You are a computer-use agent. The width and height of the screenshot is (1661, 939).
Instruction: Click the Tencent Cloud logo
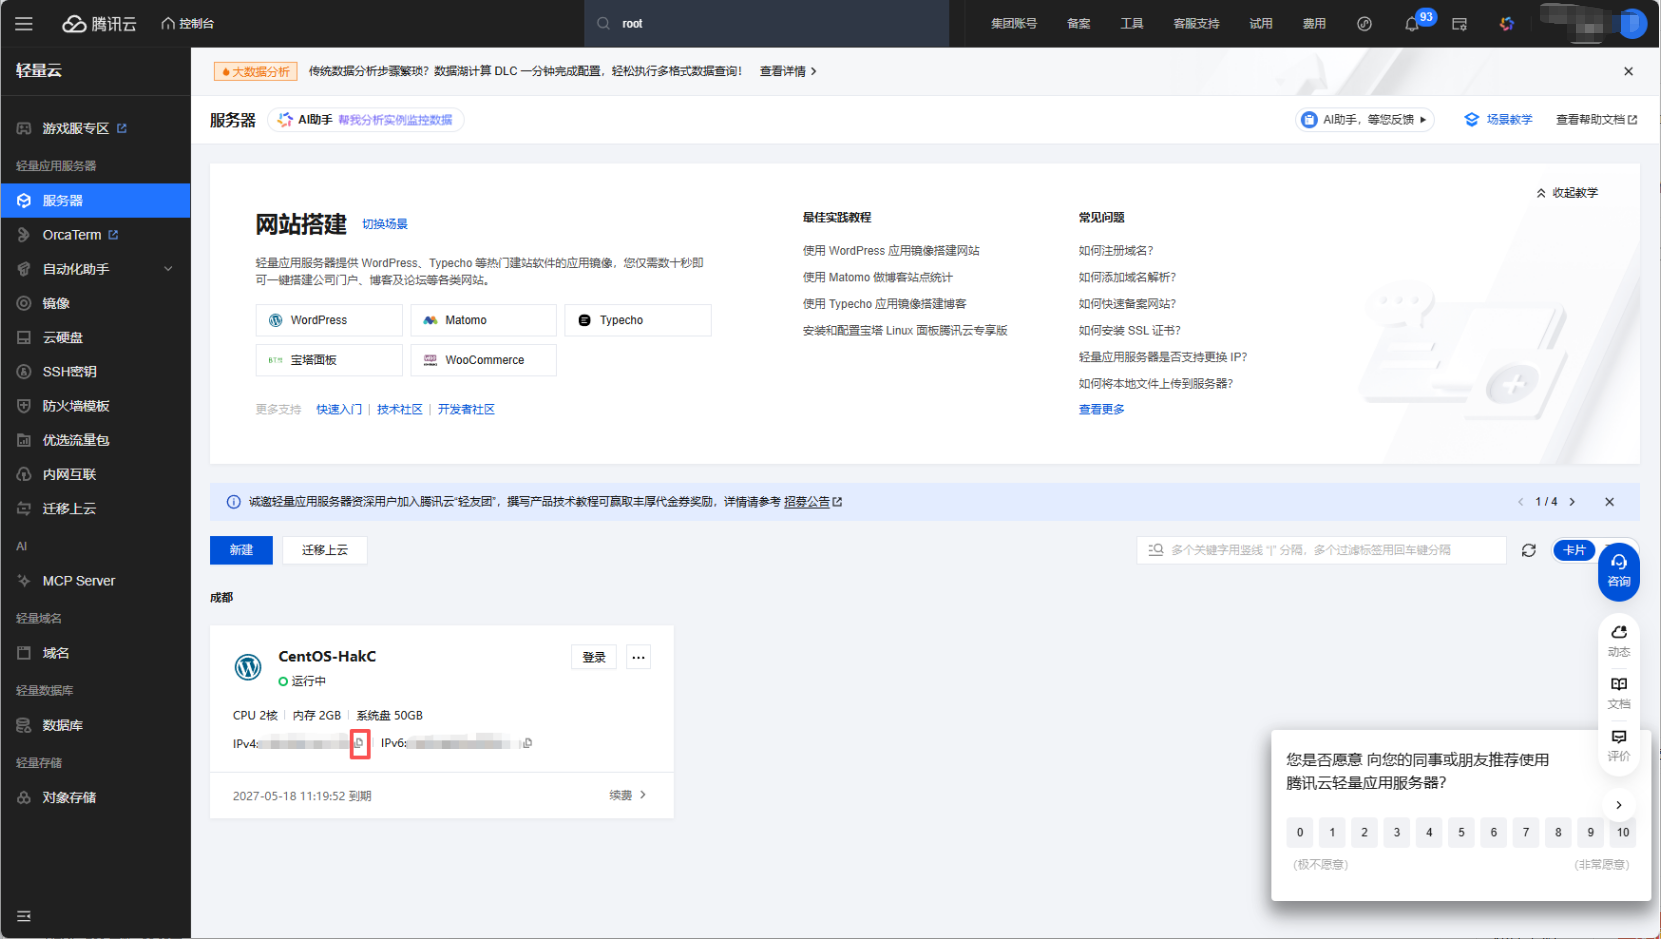(99, 23)
